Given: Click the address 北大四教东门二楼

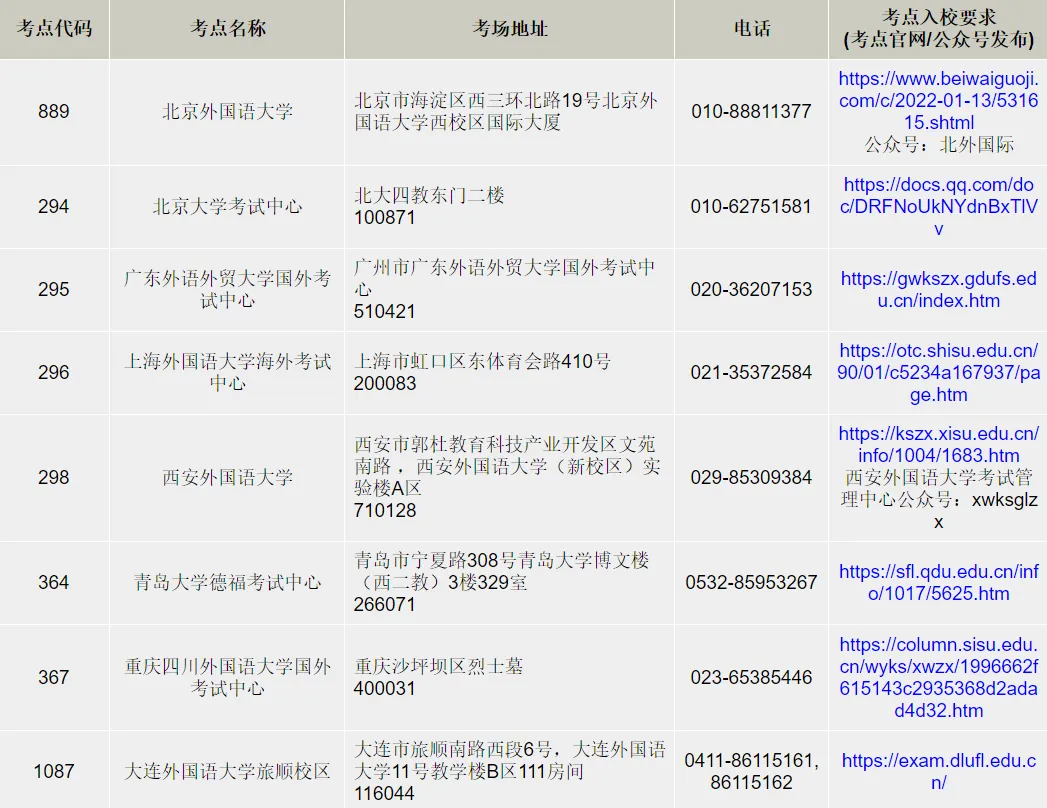Looking at the screenshot, I should (429, 196).
